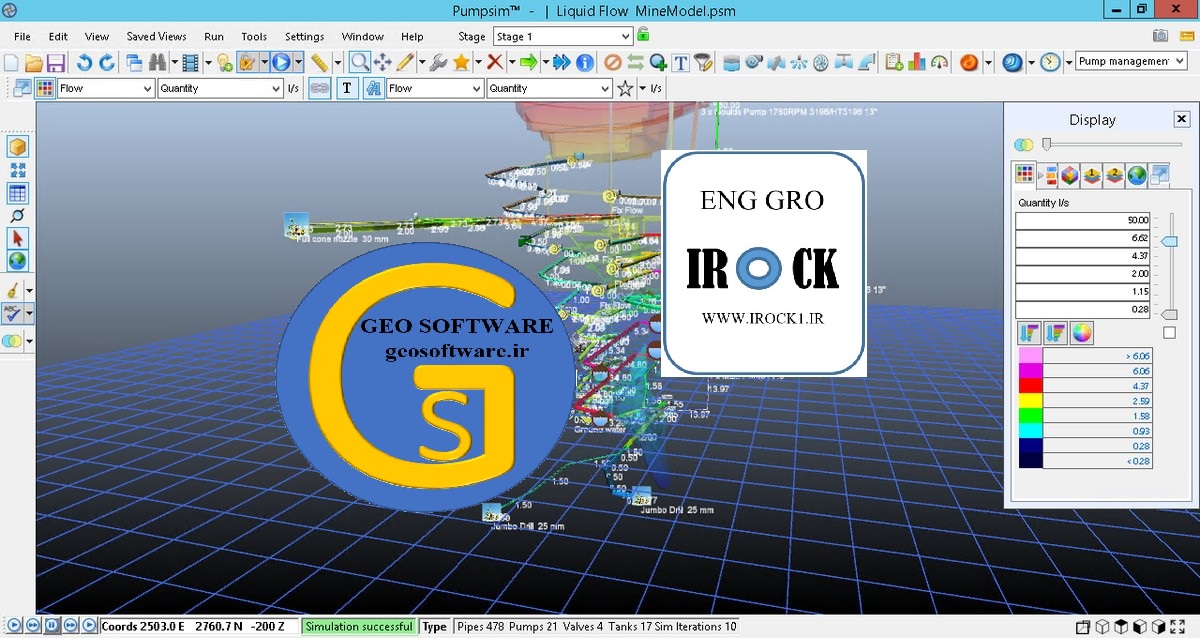The image size is (1200, 638).
Task: Toggle the T text display button
Action: 346,88
